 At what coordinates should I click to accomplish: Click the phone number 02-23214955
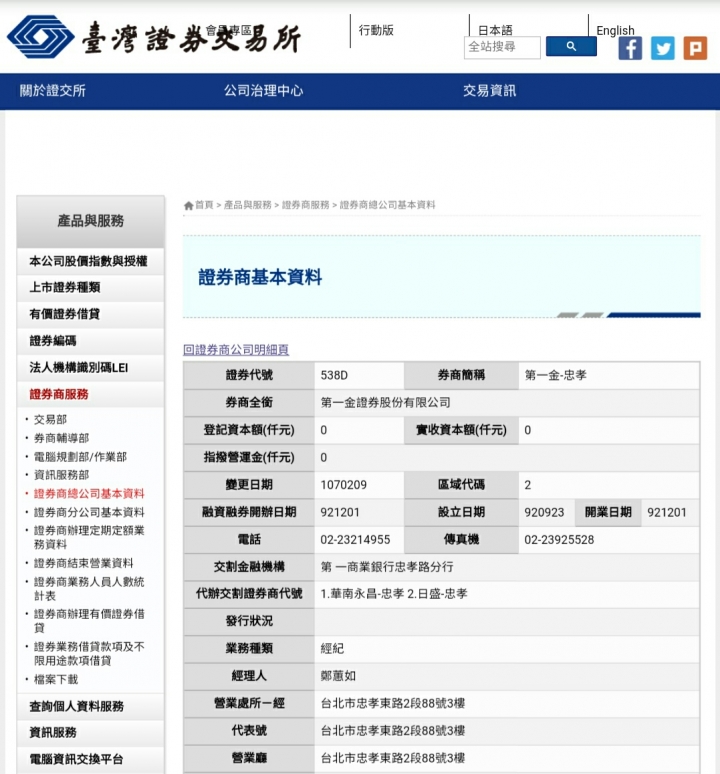pyautogui.click(x=355, y=540)
